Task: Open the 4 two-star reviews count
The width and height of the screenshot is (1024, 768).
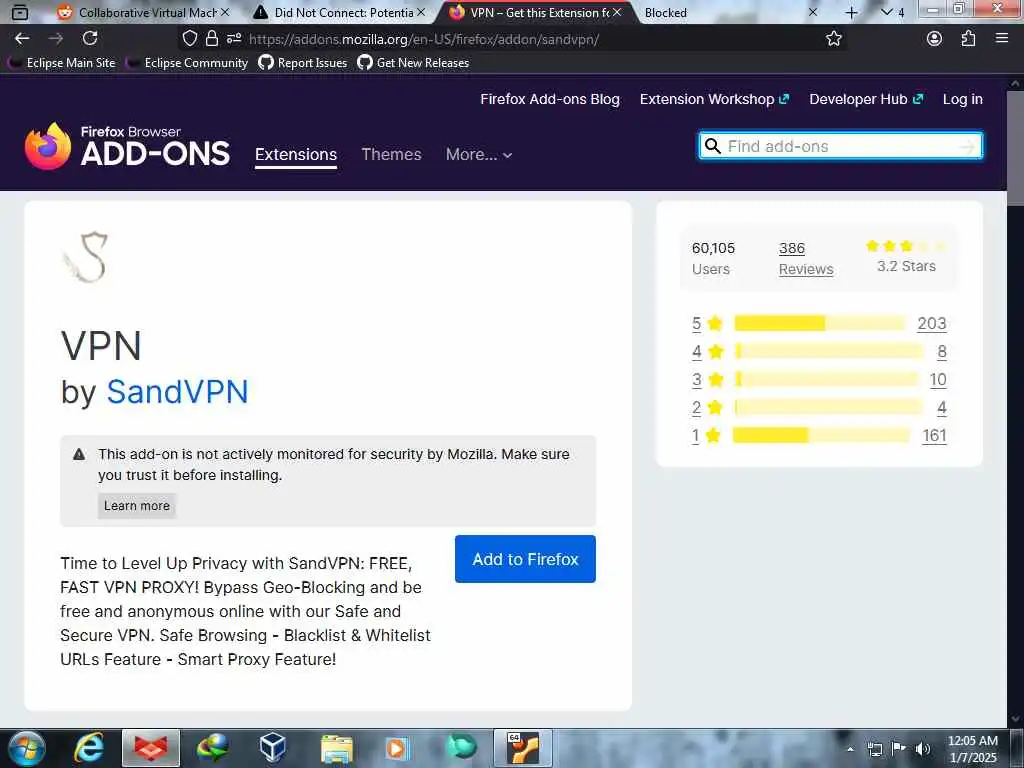Action: 942,408
